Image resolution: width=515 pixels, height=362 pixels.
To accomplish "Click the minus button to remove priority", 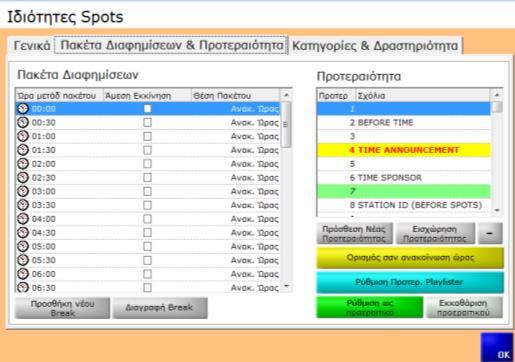I will point(490,234).
